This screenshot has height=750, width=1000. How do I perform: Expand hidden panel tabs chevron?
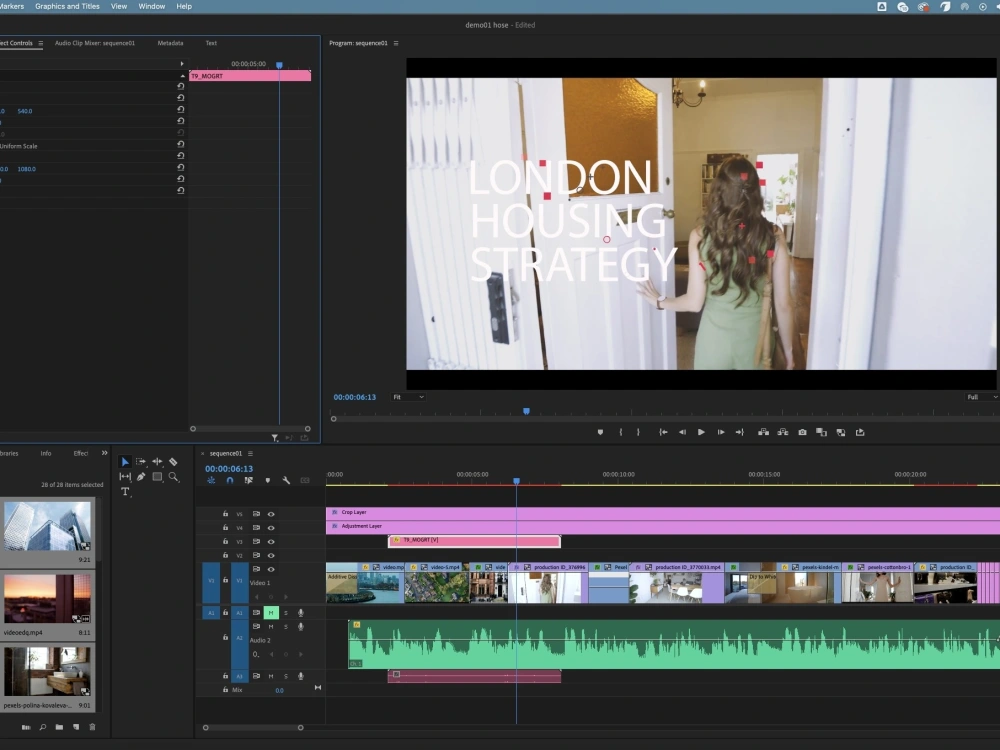105,453
